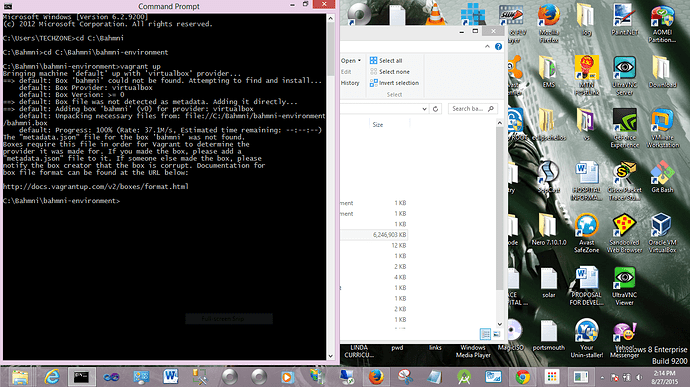Launch GeForce Experience desktop shortcut
This screenshot has width=690, height=387.
point(624,128)
